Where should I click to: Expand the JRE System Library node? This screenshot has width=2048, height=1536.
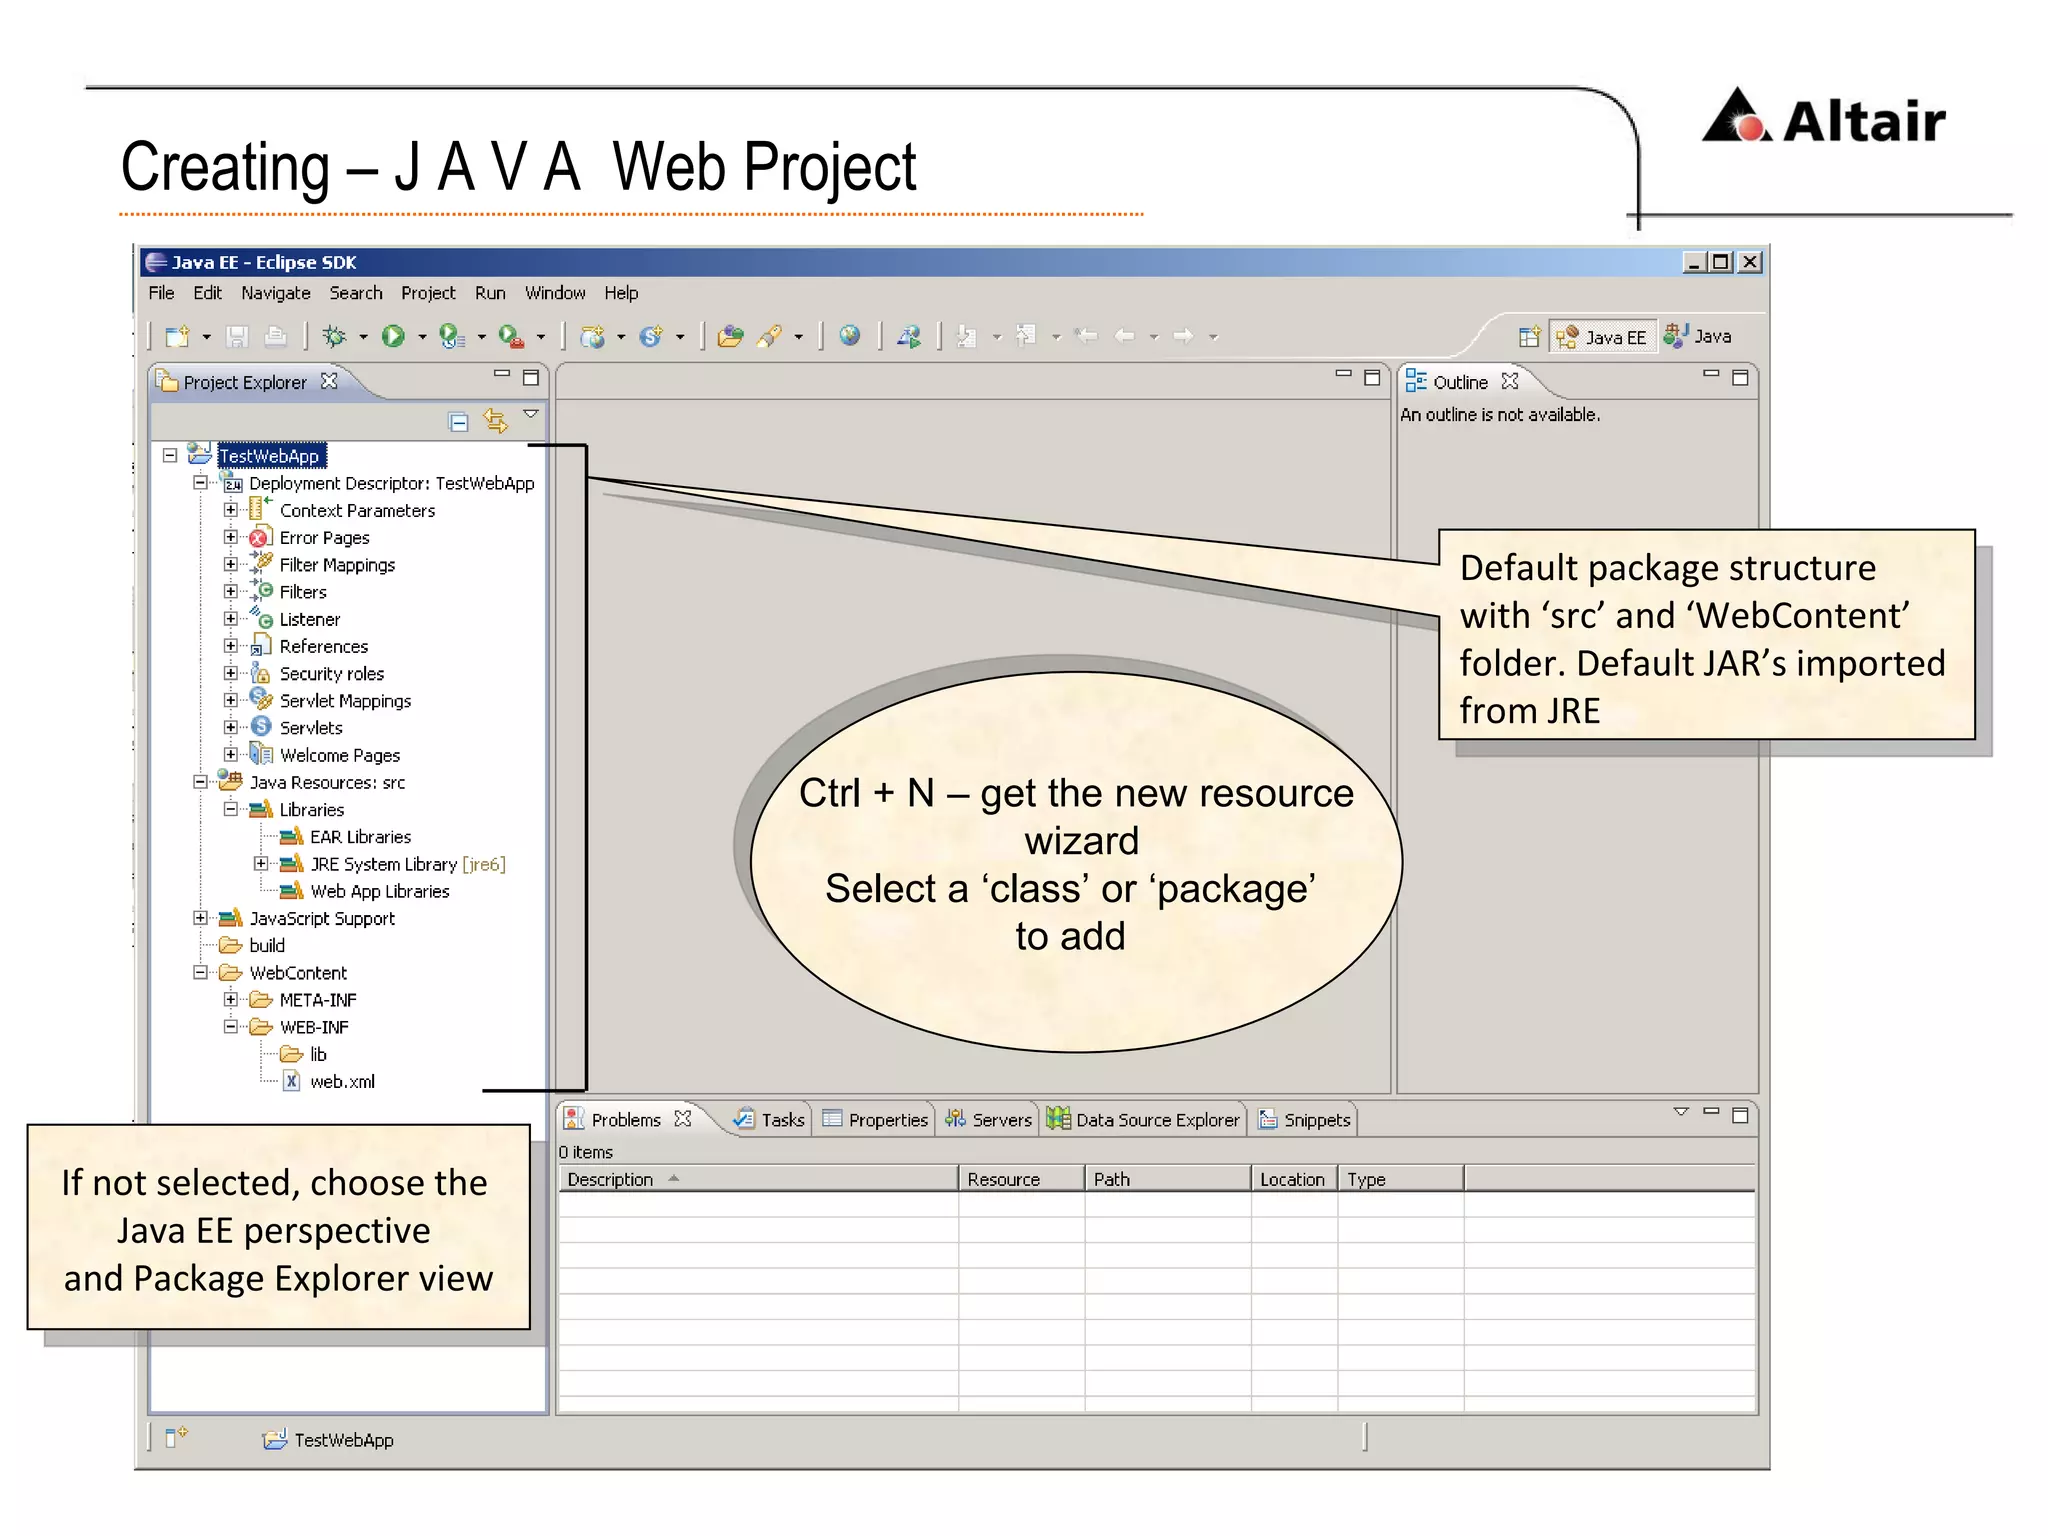tap(261, 863)
